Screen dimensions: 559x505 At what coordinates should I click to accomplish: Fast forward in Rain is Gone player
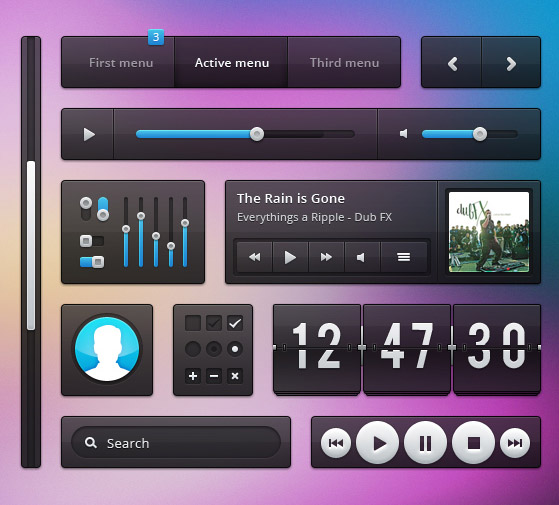326,257
